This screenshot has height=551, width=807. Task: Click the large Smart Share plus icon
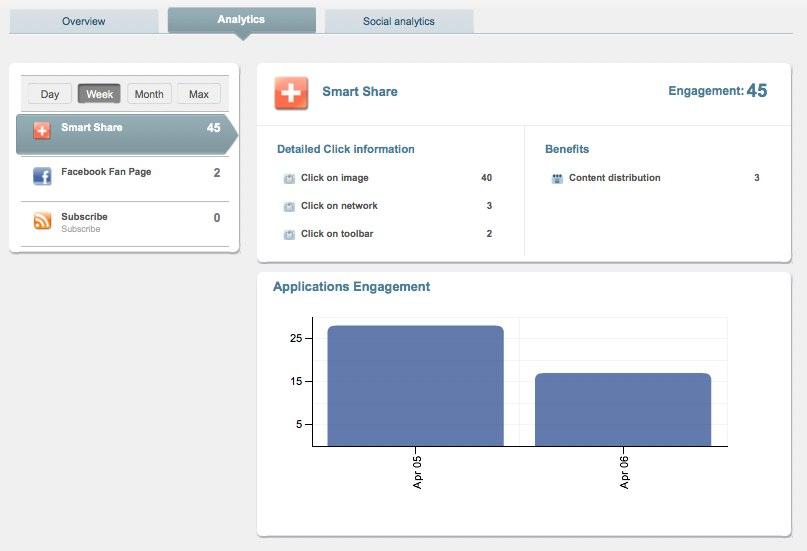coord(291,92)
